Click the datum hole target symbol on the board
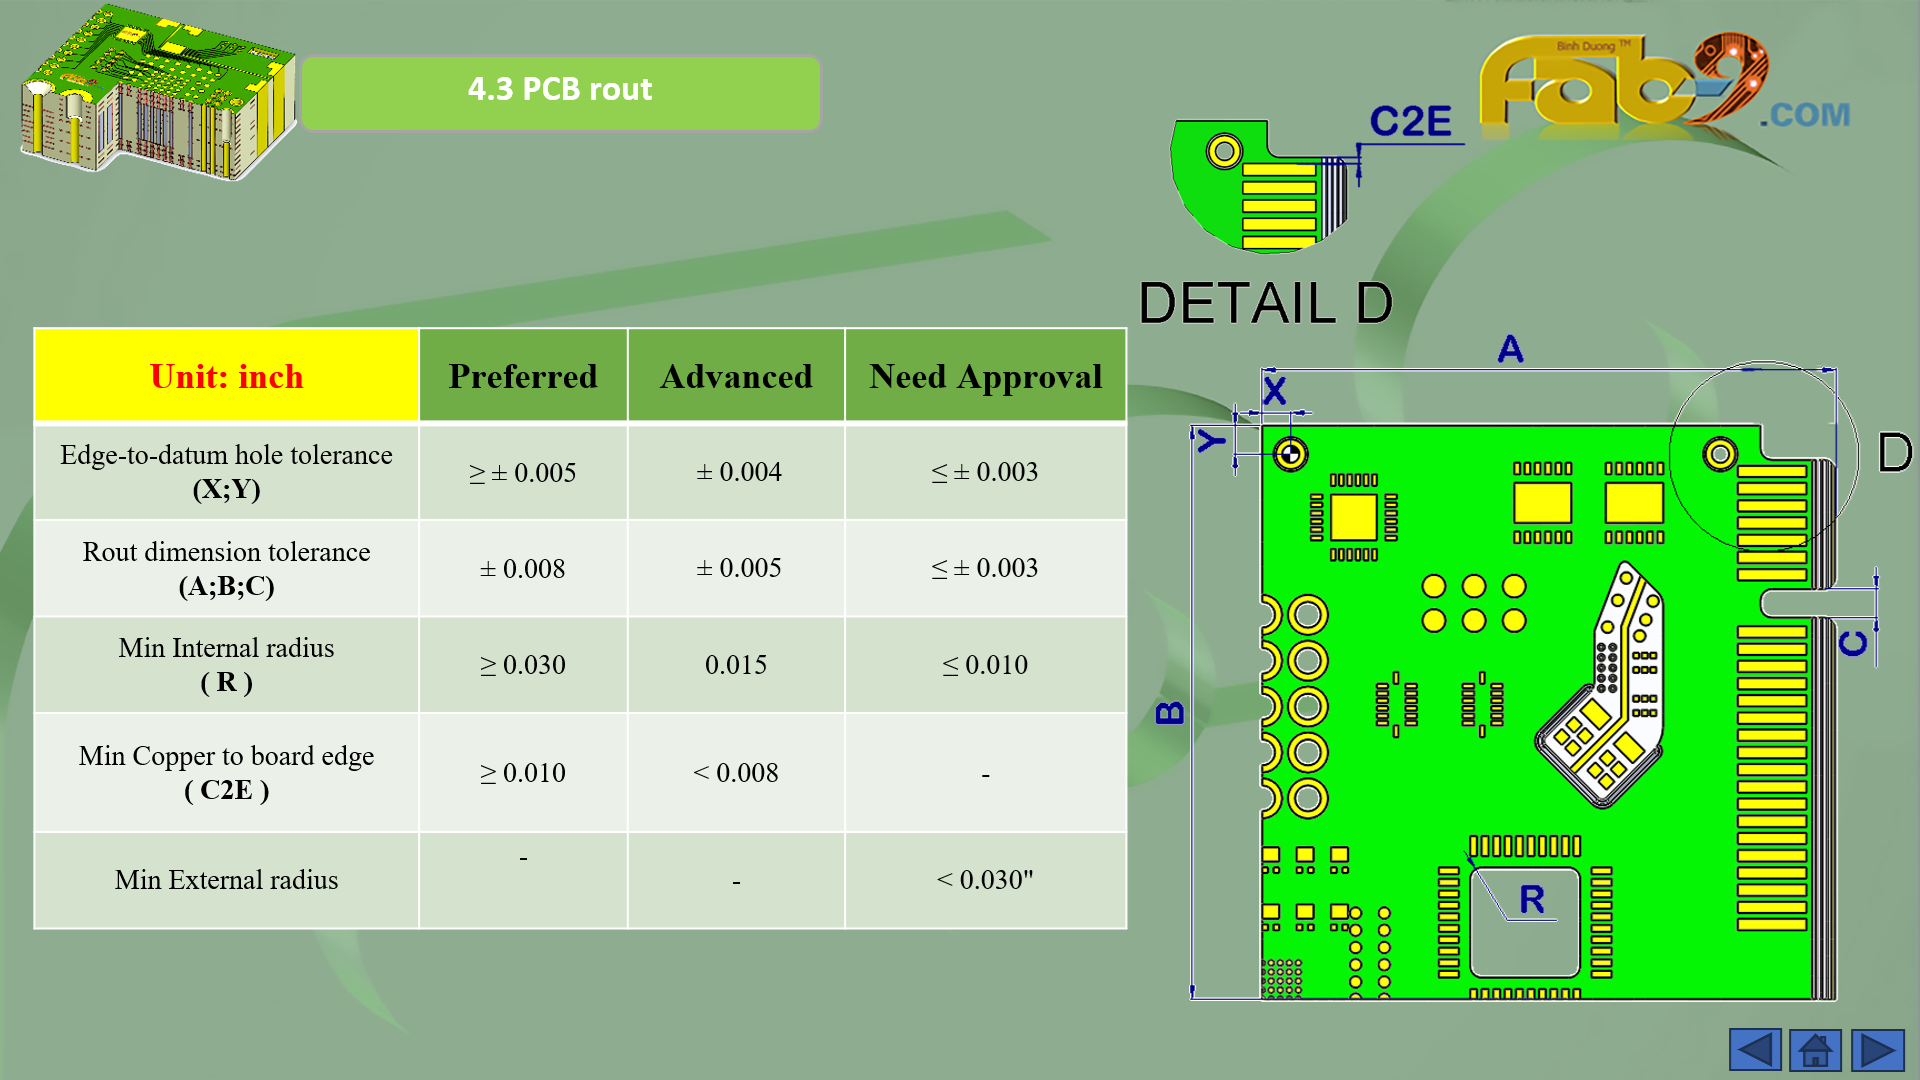The height and width of the screenshot is (1080, 1920). (x=1290, y=454)
